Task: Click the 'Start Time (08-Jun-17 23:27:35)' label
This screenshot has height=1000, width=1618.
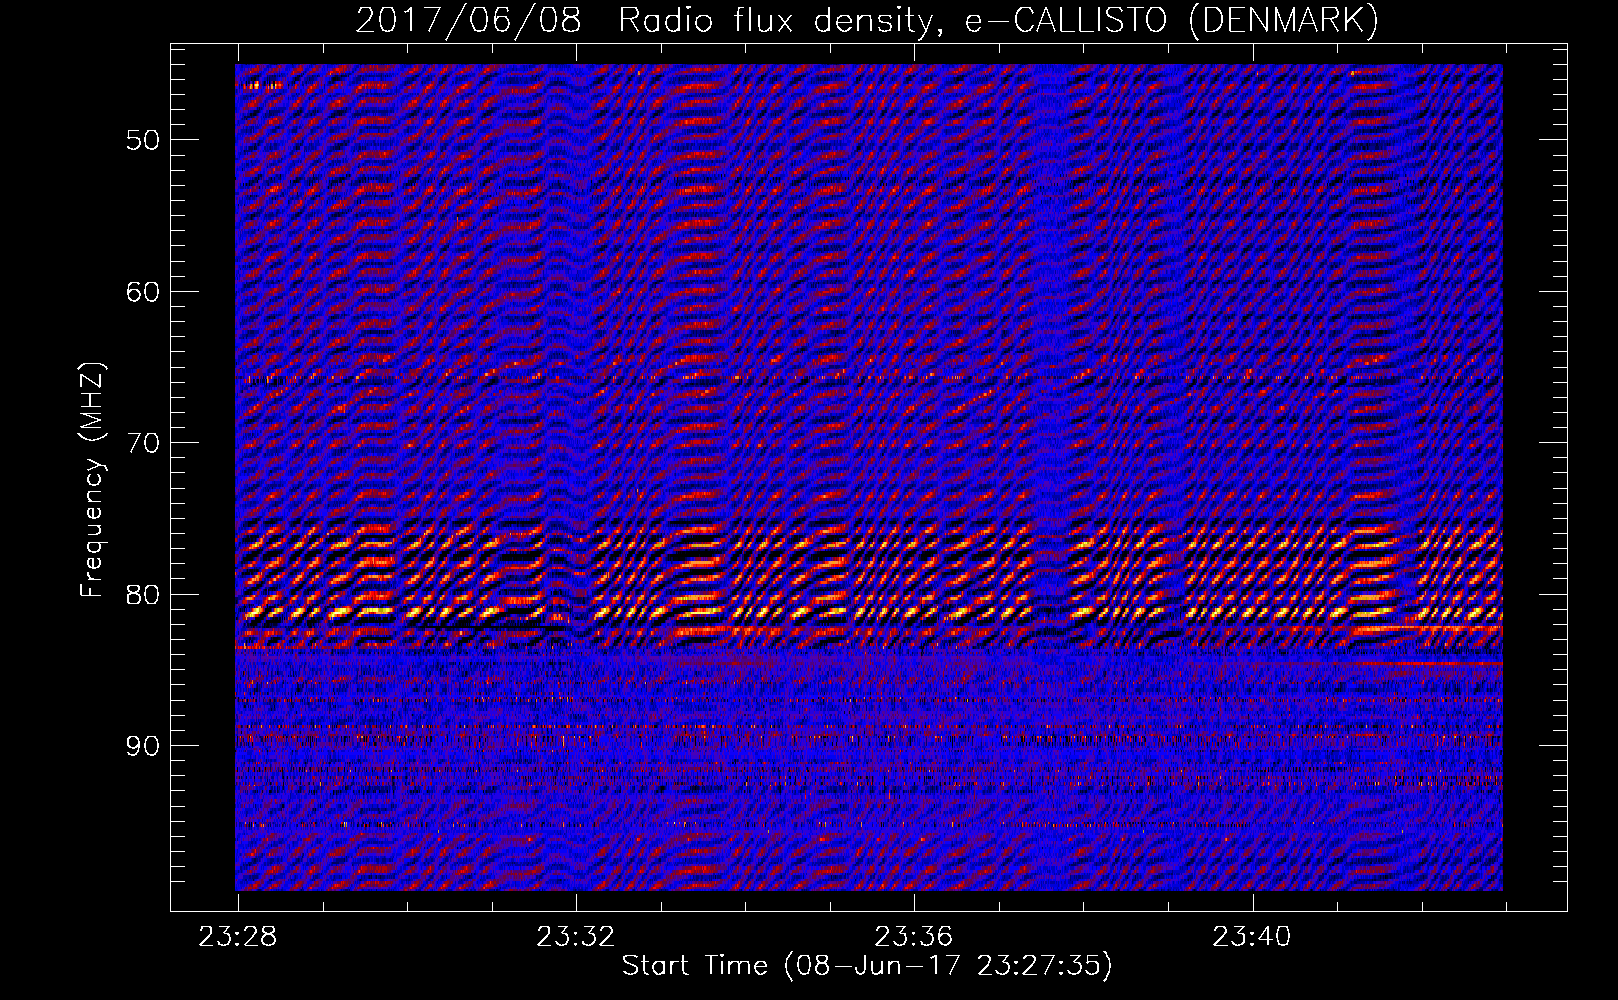Action: pos(867,966)
